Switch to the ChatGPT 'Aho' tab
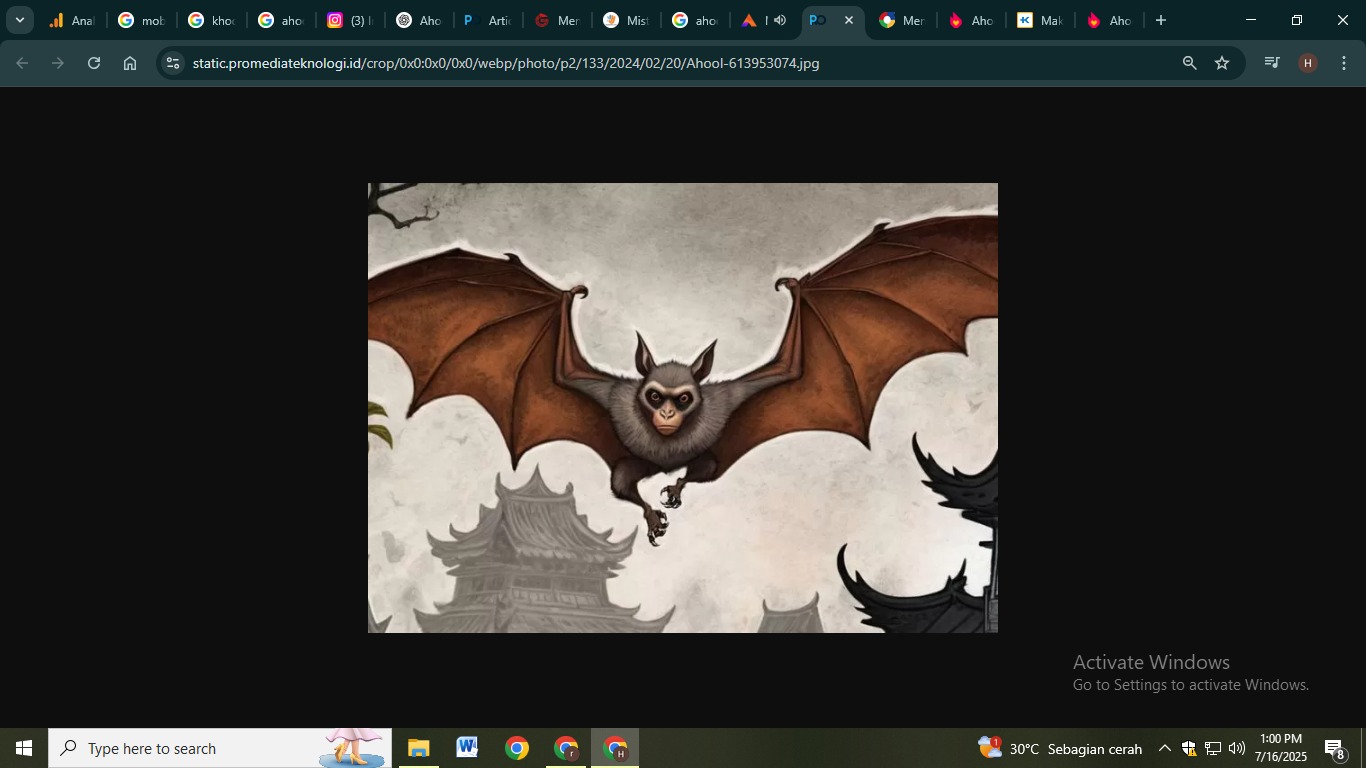 pos(420,20)
